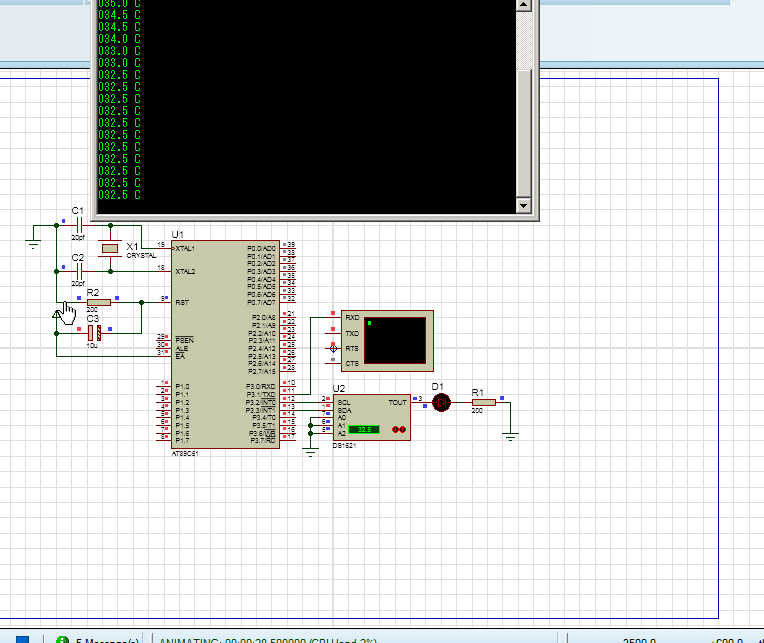The width and height of the screenshot is (764, 643).
Task: Click the X1 crystal reference label
Action: point(132,246)
